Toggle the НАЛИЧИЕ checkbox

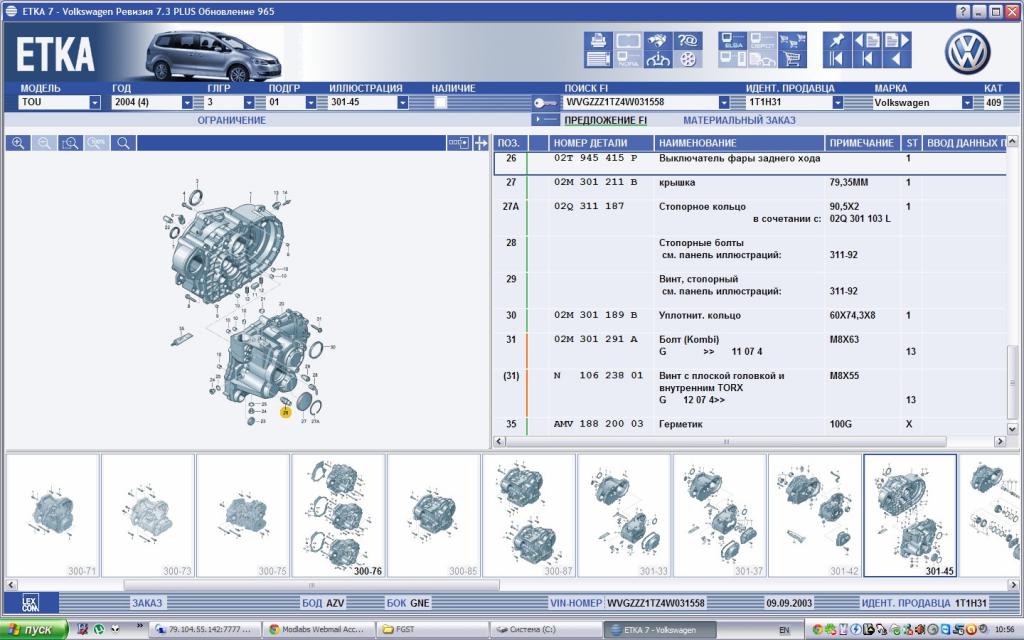point(441,103)
